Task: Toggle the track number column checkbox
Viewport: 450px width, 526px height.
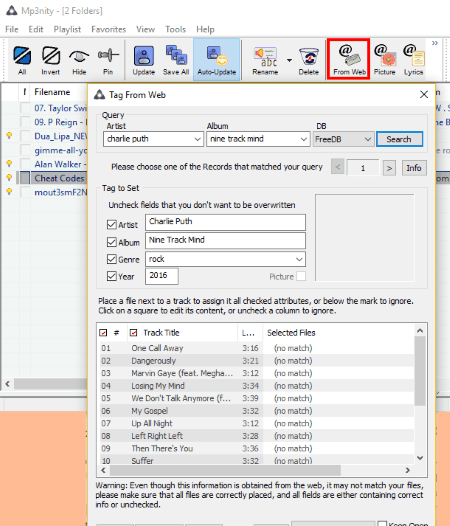Action: (x=103, y=333)
